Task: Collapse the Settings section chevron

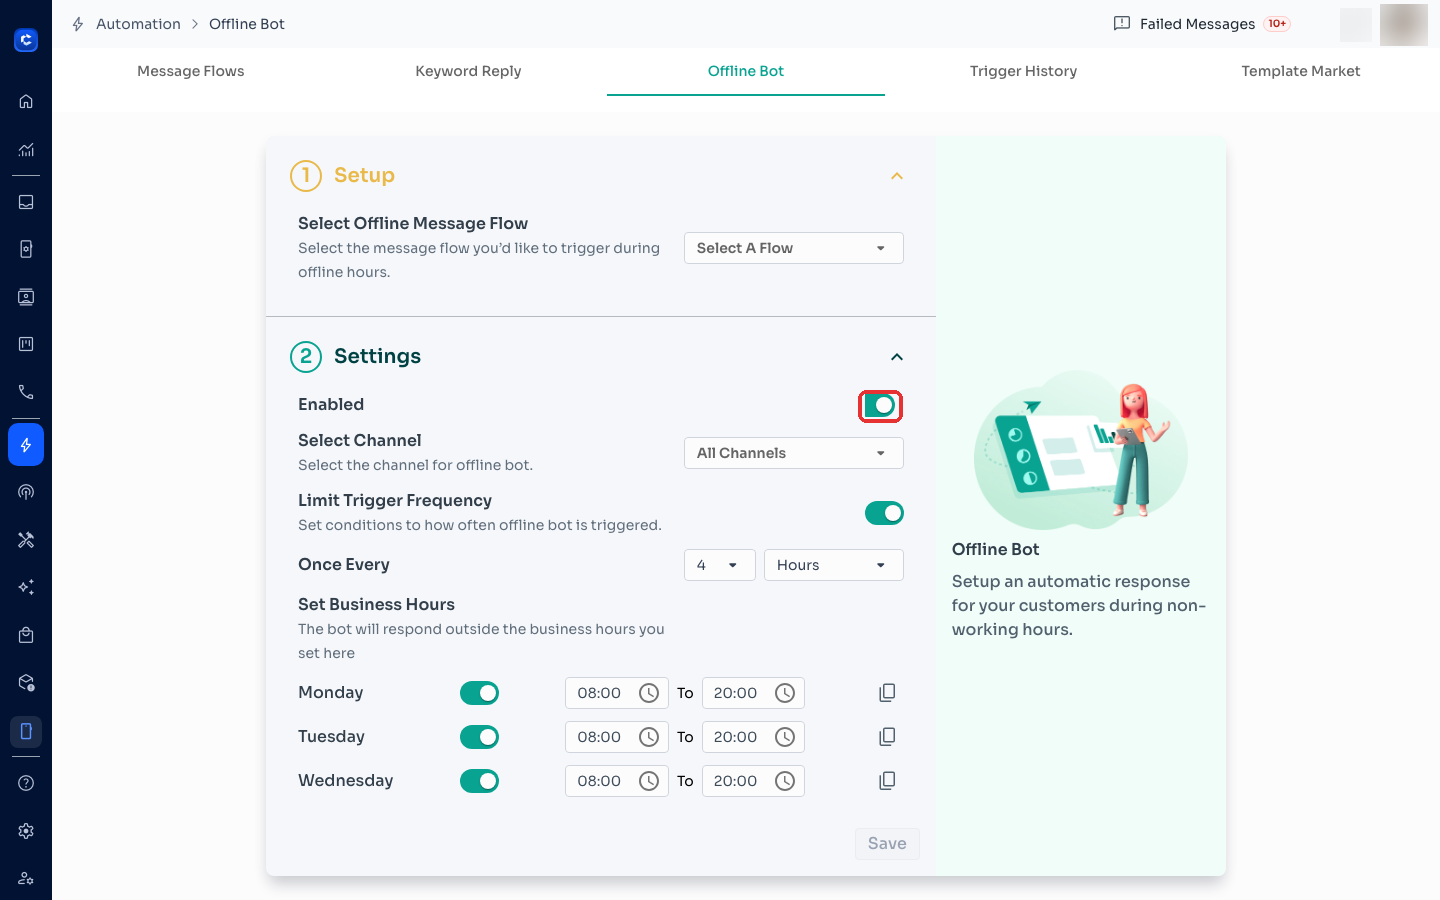Action: point(897,357)
